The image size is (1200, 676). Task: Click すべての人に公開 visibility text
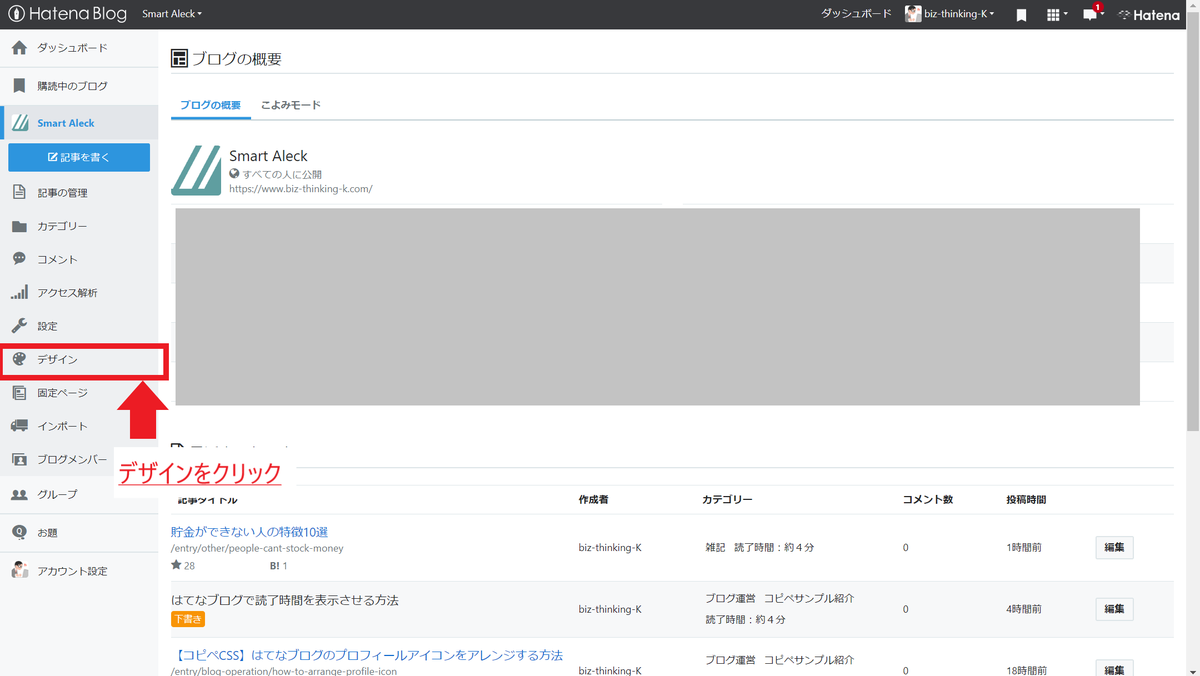282,174
